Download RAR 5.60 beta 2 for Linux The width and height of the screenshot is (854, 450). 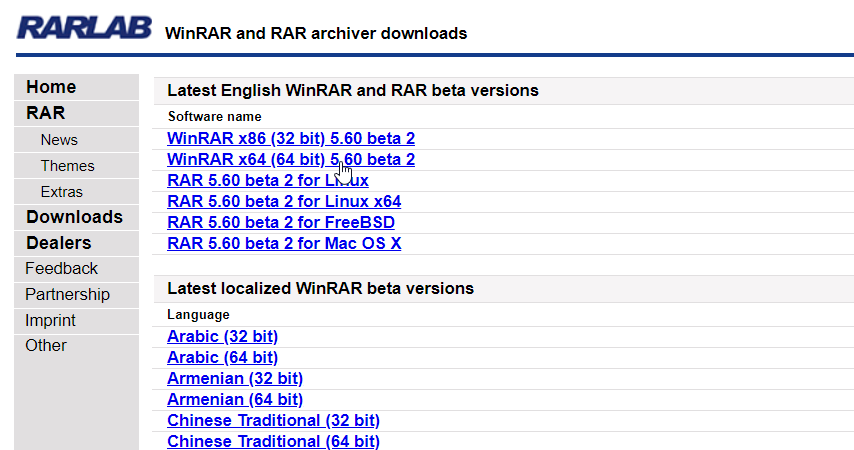tap(268, 180)
